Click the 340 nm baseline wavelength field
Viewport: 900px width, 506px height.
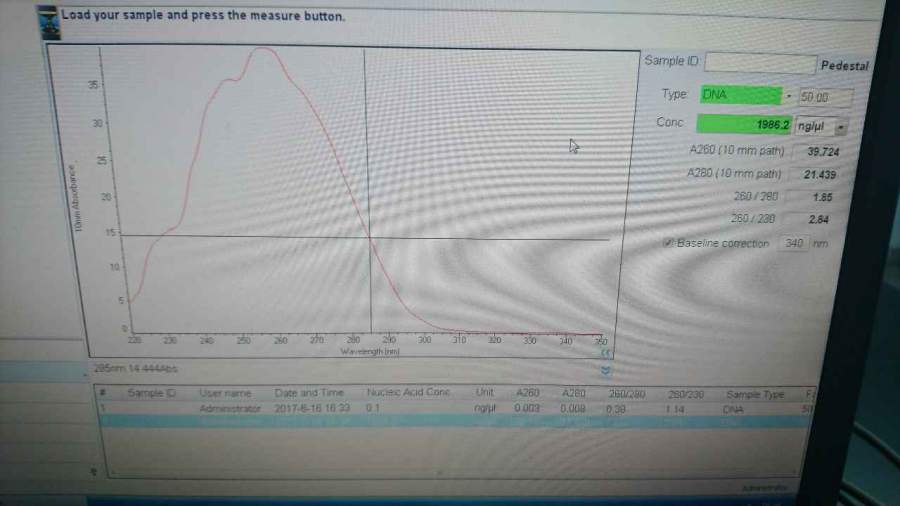pyautogui.click(x=793, y=243)
